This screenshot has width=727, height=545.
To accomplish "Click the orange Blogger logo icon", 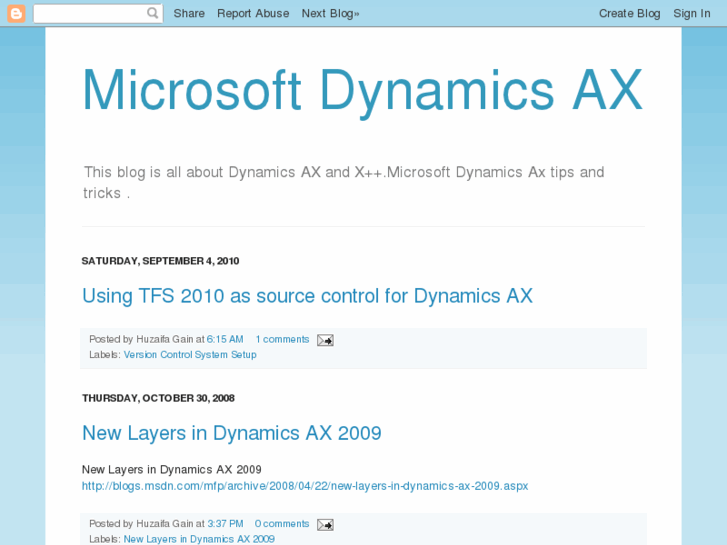I will point(16,13).
